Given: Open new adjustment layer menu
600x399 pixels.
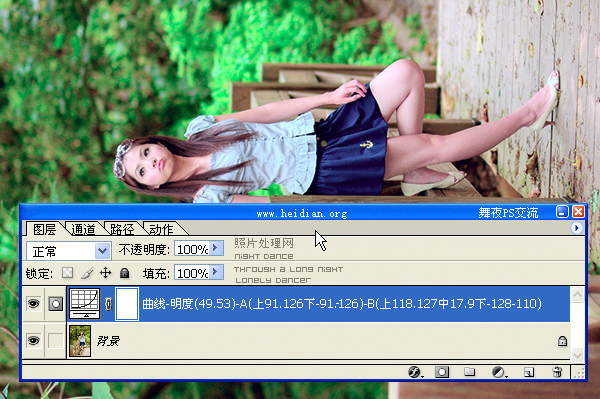Looking at the screenshot, I should (499, 372).
